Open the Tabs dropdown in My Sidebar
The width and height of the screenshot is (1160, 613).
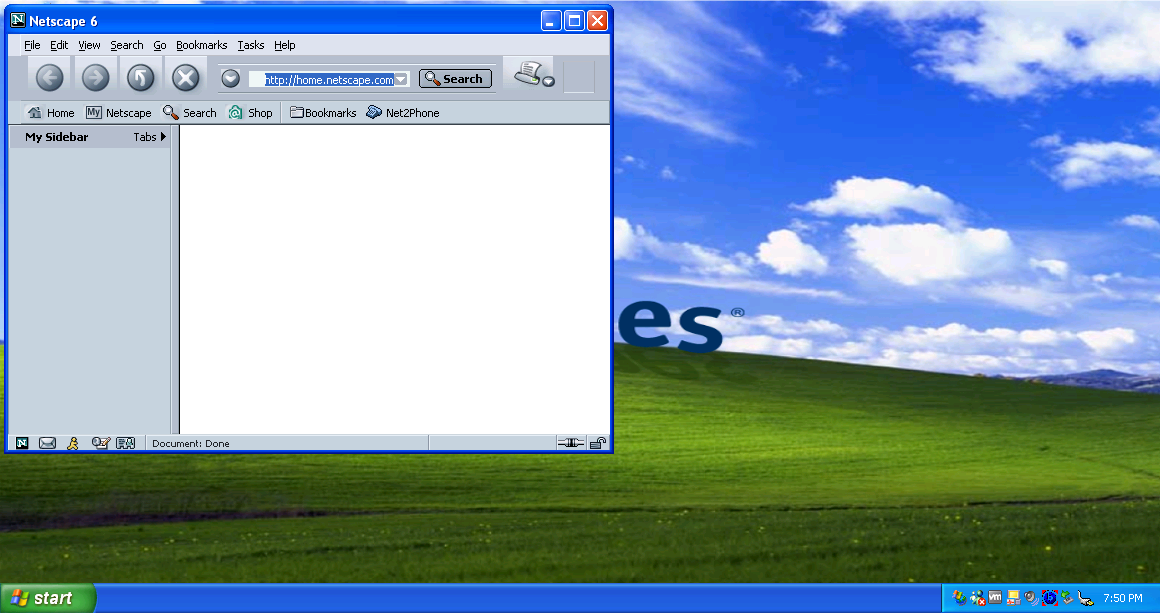[150, 137]
